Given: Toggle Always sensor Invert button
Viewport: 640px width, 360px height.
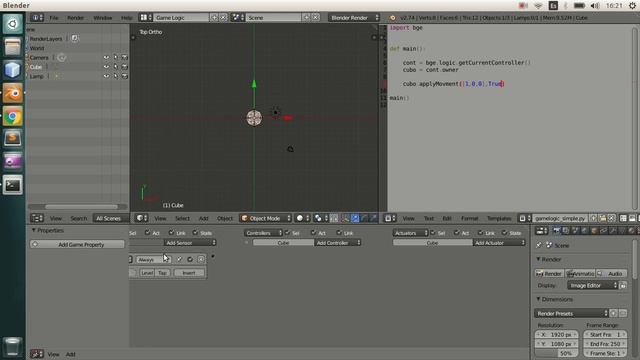Looking at the screenshot, I should pyautogui.click(x=189, y=273).
